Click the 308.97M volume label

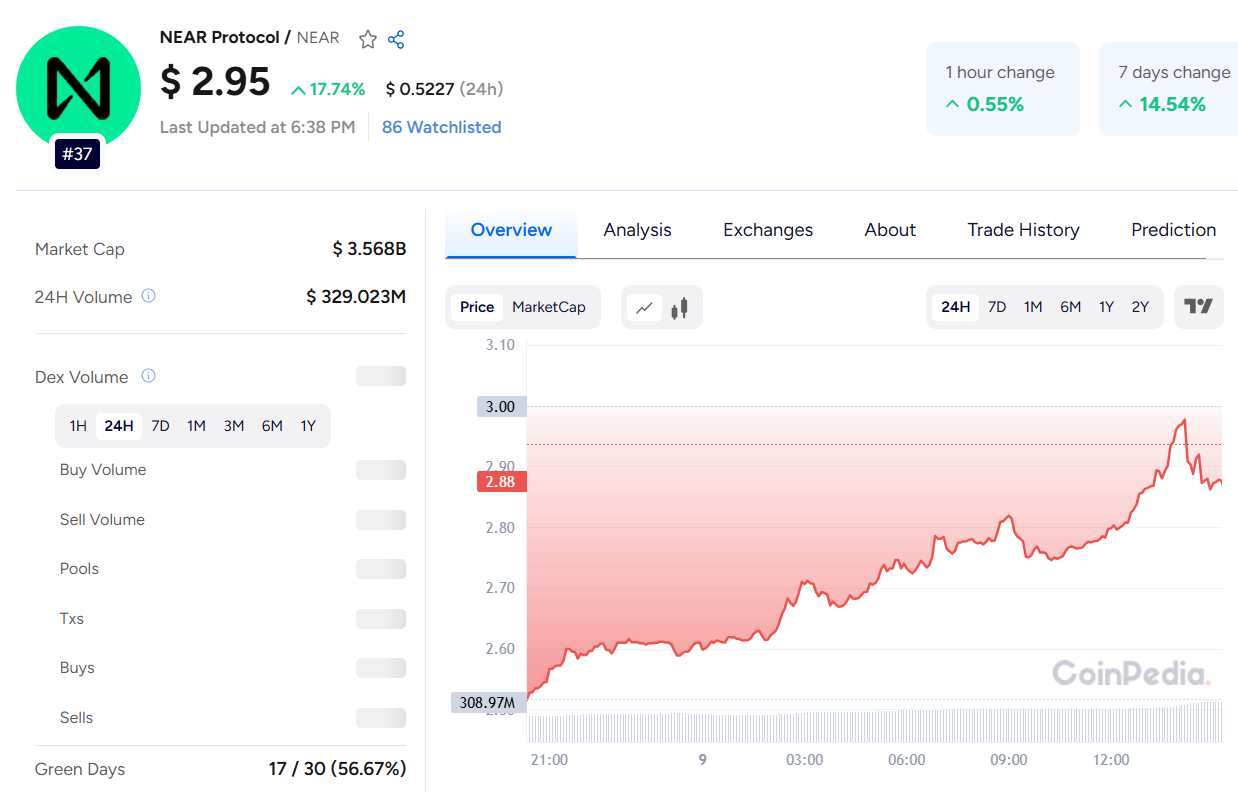[x=487, y=703]
